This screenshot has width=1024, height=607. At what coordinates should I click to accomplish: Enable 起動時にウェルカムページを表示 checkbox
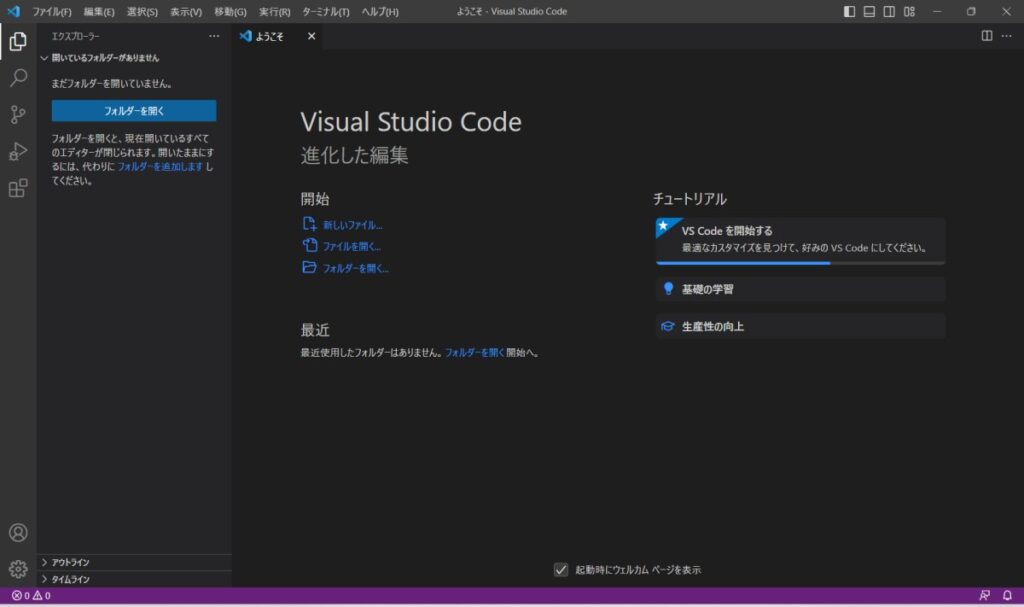562,569
